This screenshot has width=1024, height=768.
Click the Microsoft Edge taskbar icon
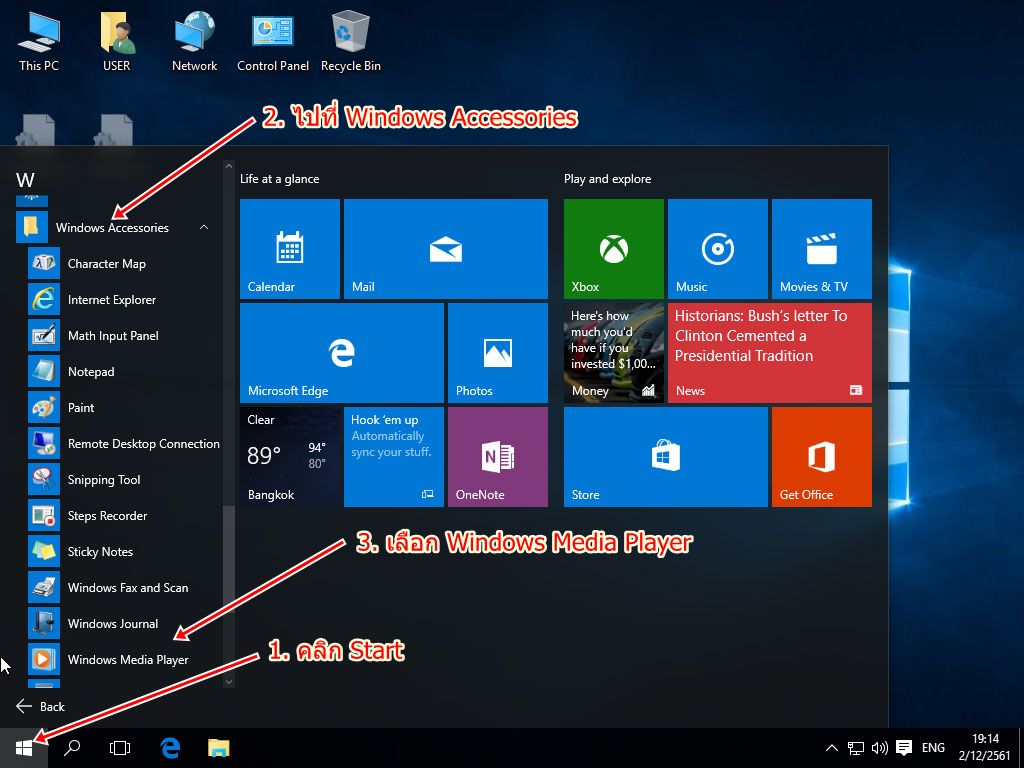pos(170,747)
